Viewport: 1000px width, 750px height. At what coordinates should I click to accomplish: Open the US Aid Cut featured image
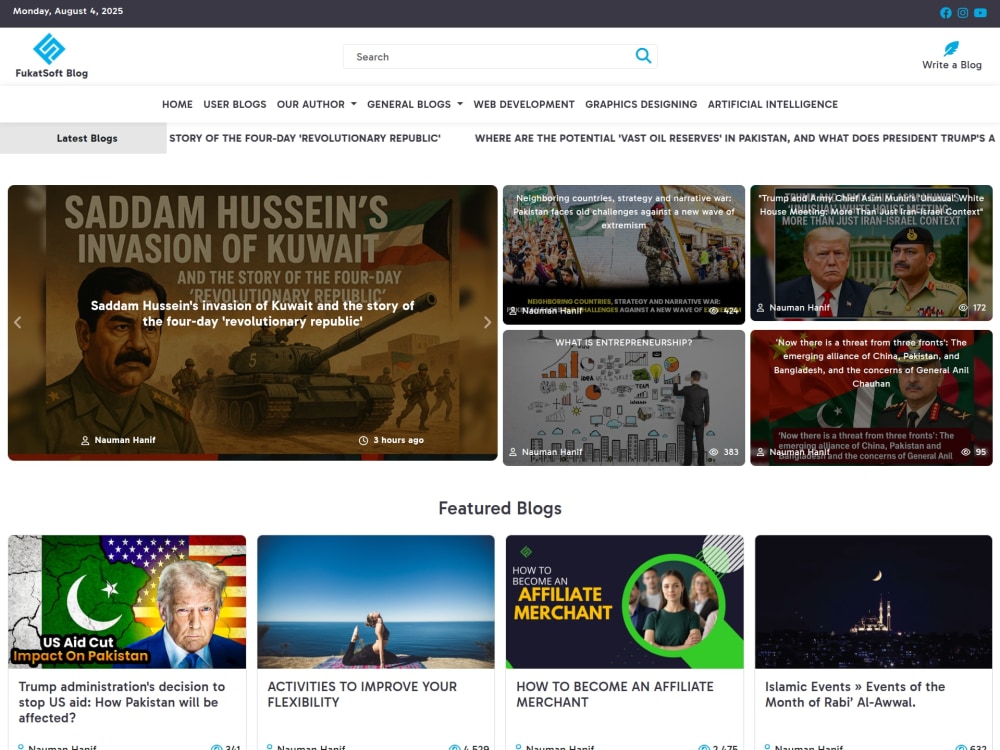tap(127, 602)
